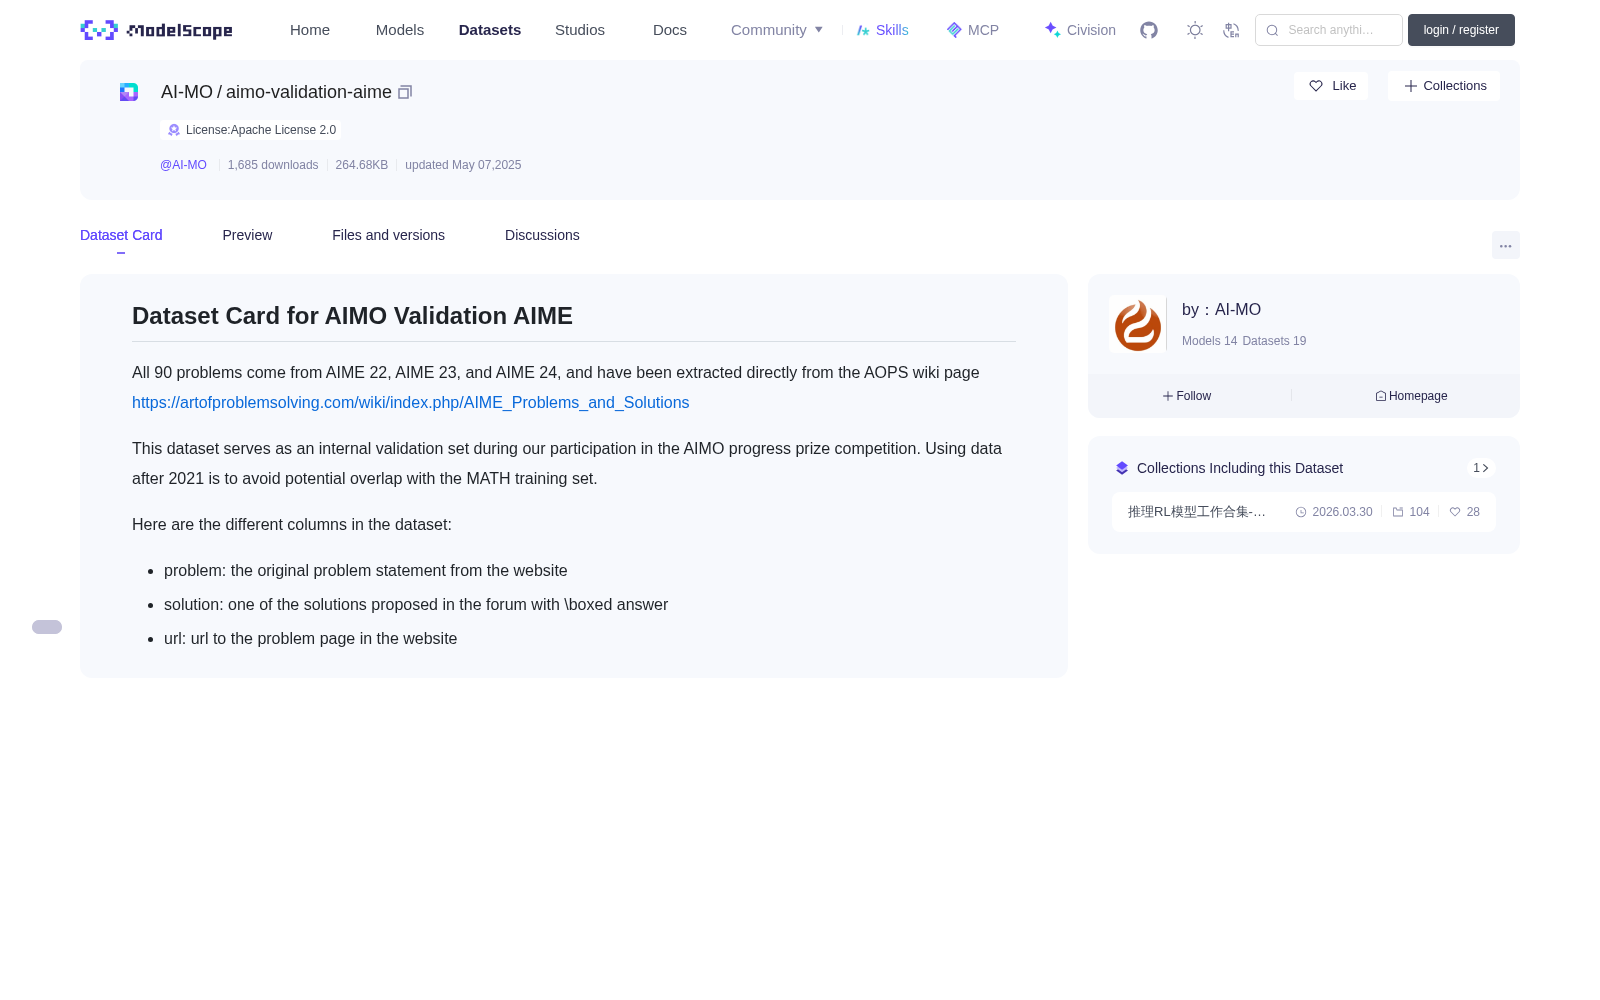Open the MCP nav link

(972, 30)
